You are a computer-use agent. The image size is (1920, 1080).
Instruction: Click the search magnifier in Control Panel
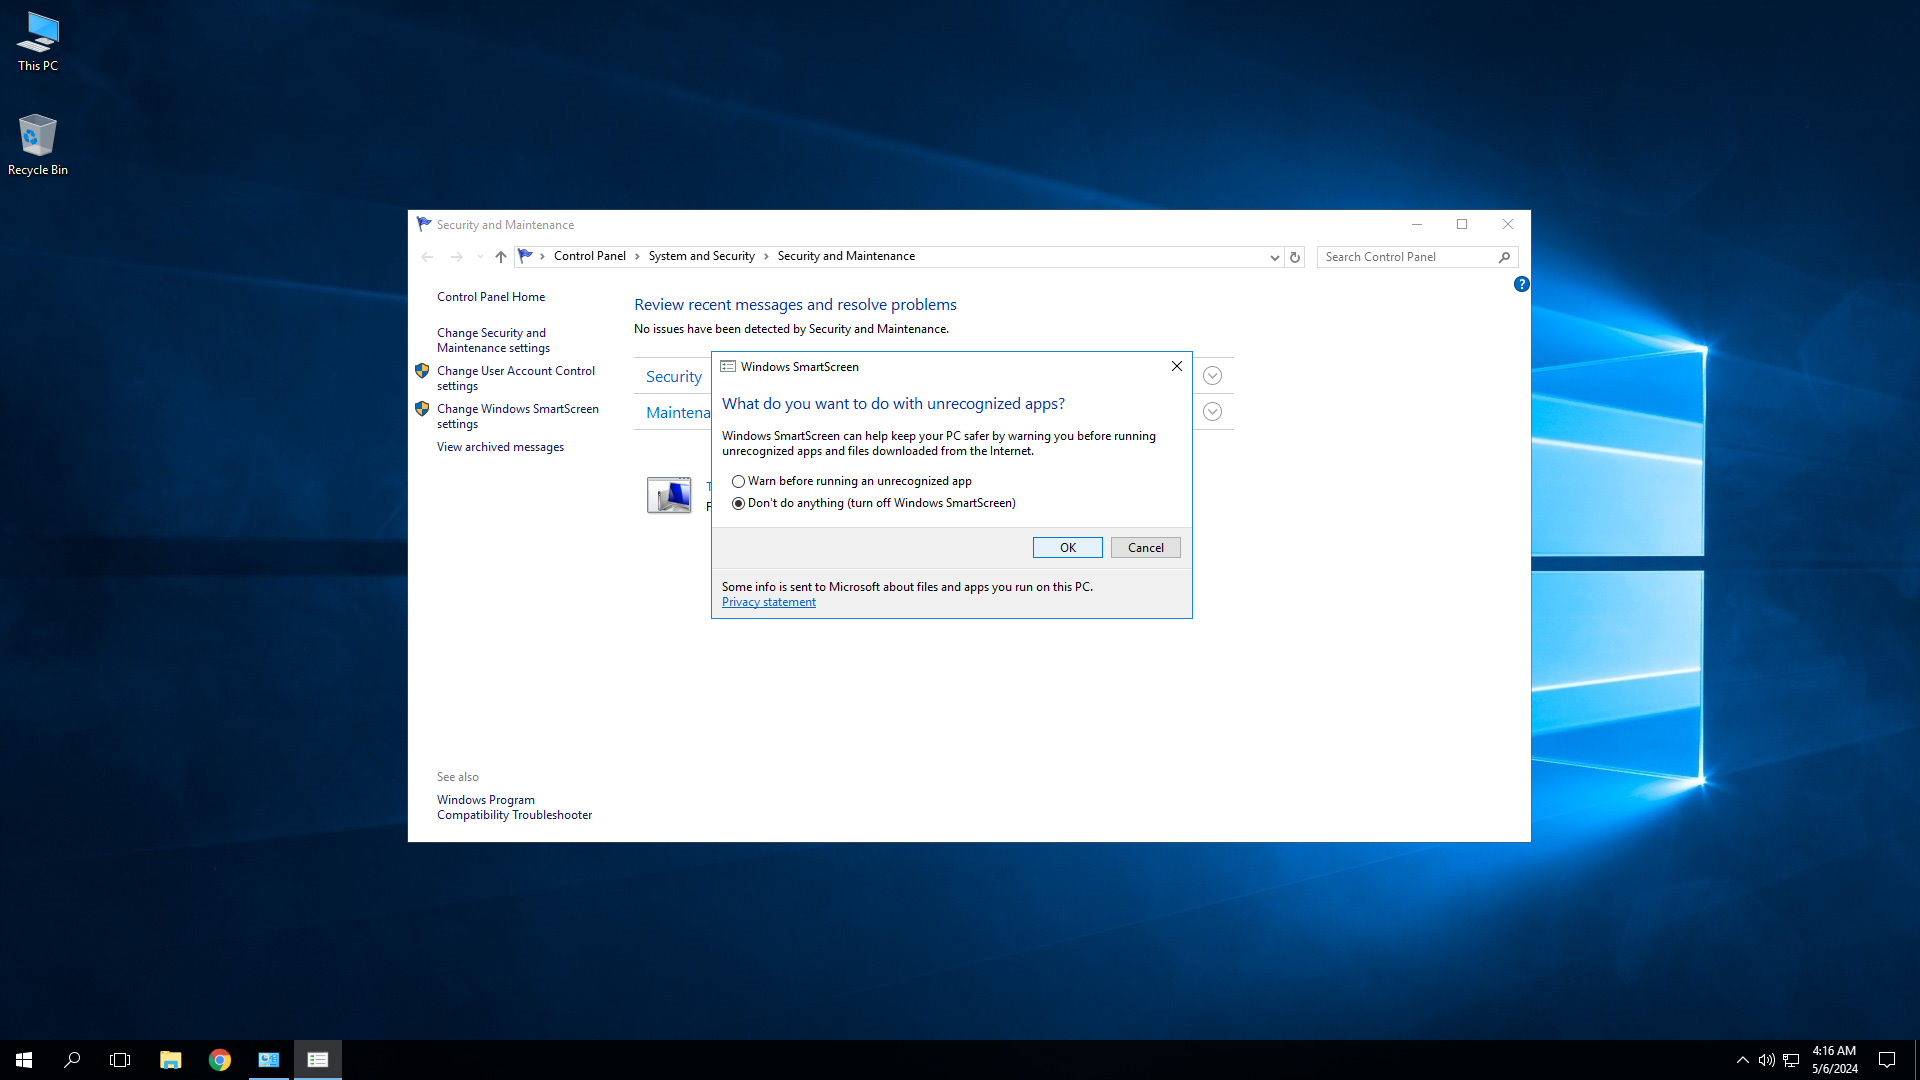click(1504, 257)
